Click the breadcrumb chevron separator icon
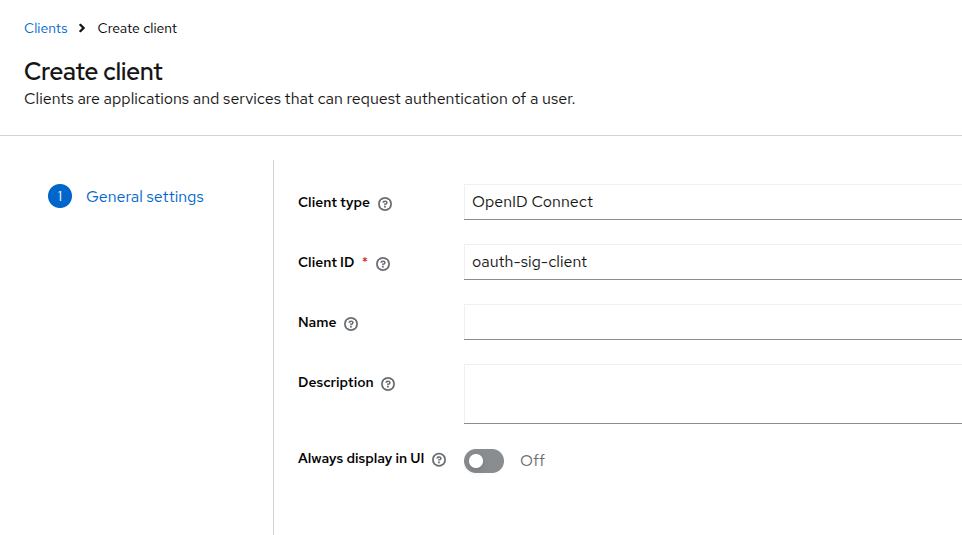The width and height of the screenshot is (962, 535). pos(82,28)
